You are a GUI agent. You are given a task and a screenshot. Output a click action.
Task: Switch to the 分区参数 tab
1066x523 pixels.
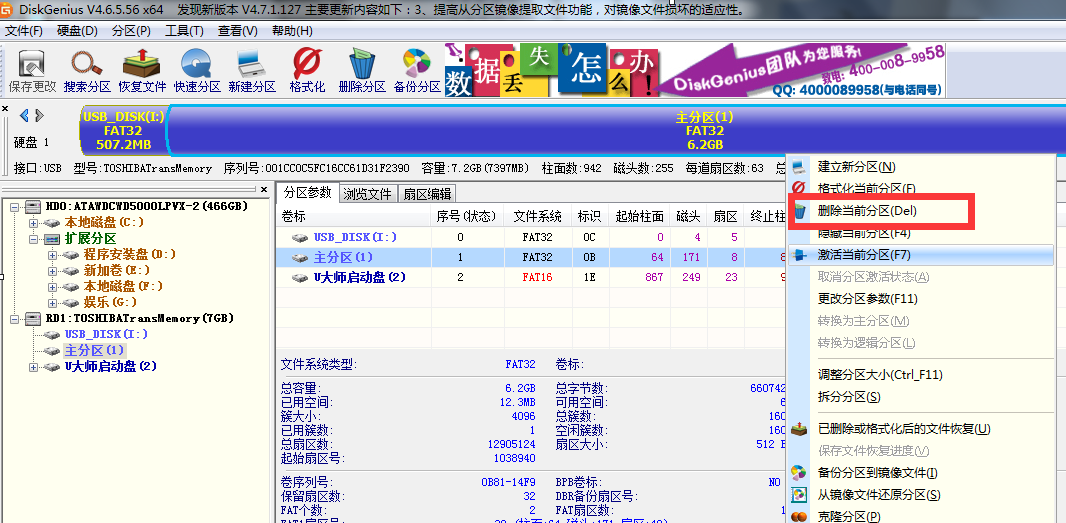[308, 192]
